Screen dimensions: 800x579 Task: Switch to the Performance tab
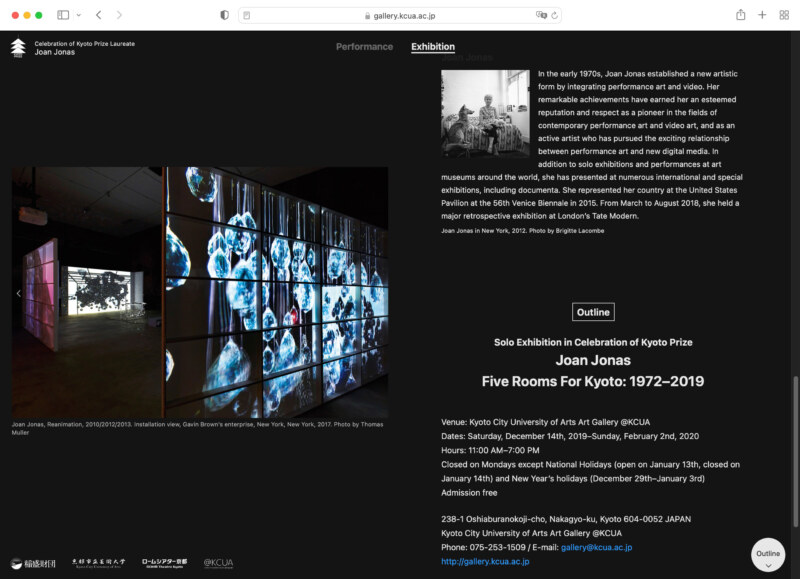point(364,47)
